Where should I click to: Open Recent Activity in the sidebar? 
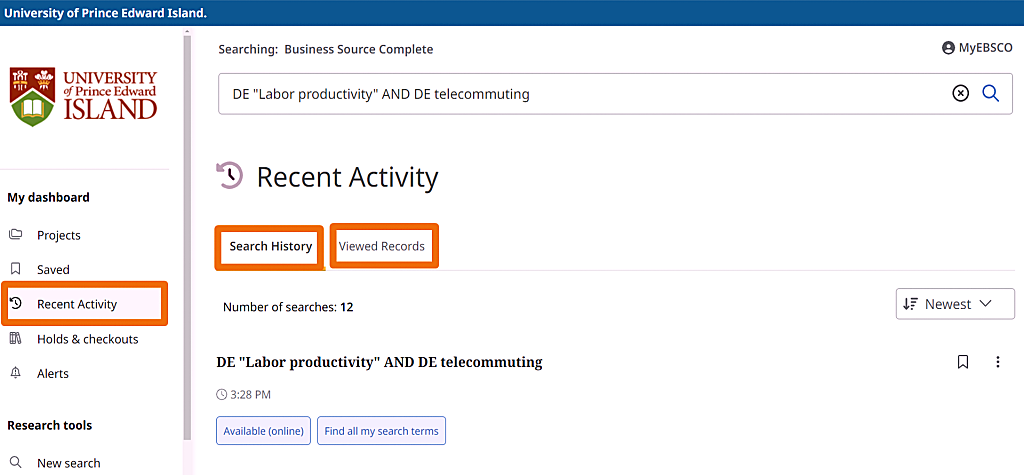[77, 304]
